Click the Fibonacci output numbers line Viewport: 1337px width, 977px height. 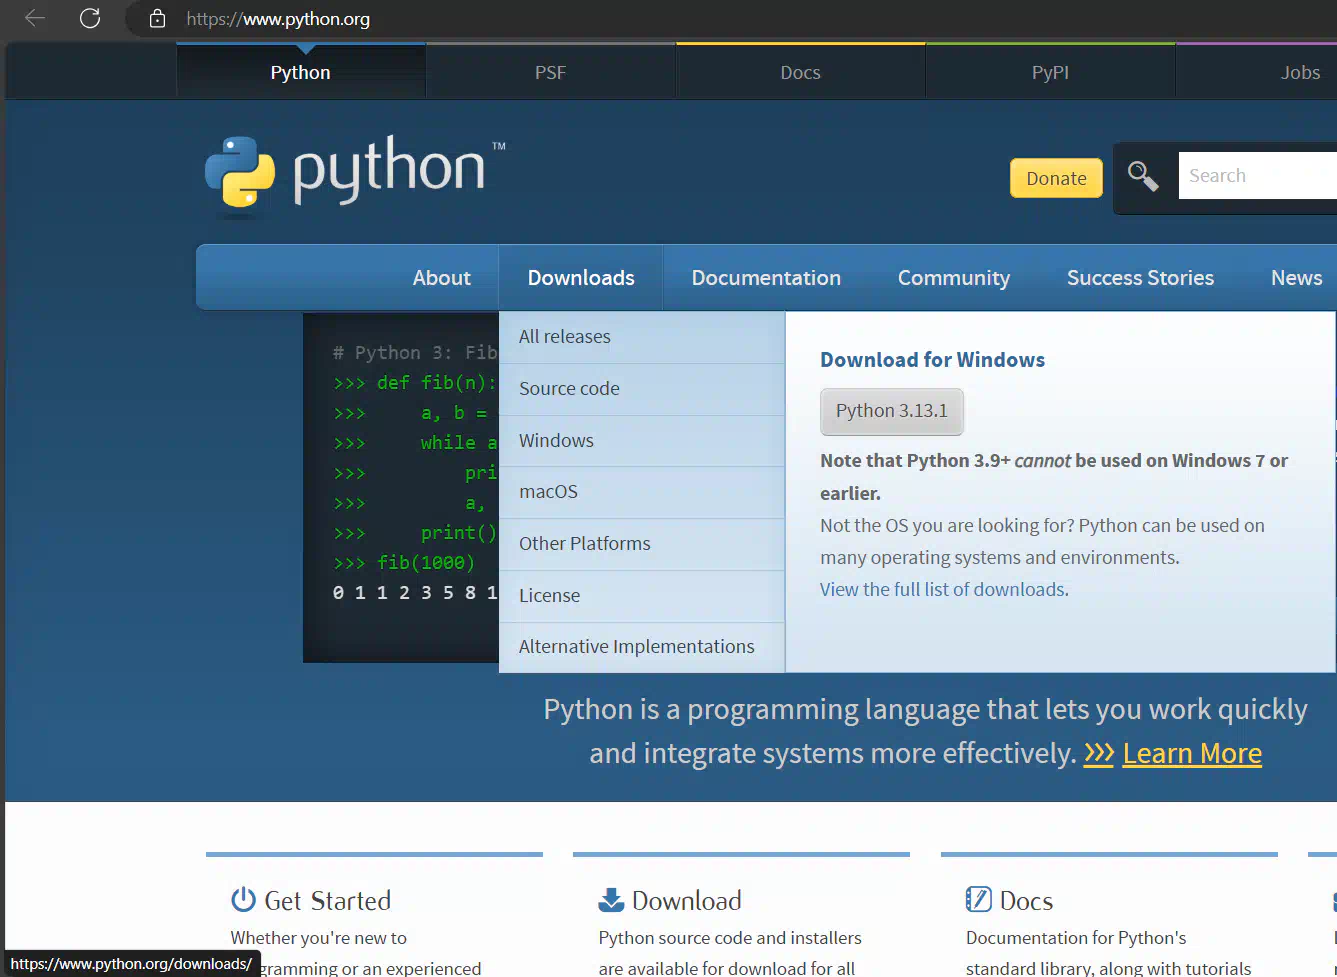[415, 593]
